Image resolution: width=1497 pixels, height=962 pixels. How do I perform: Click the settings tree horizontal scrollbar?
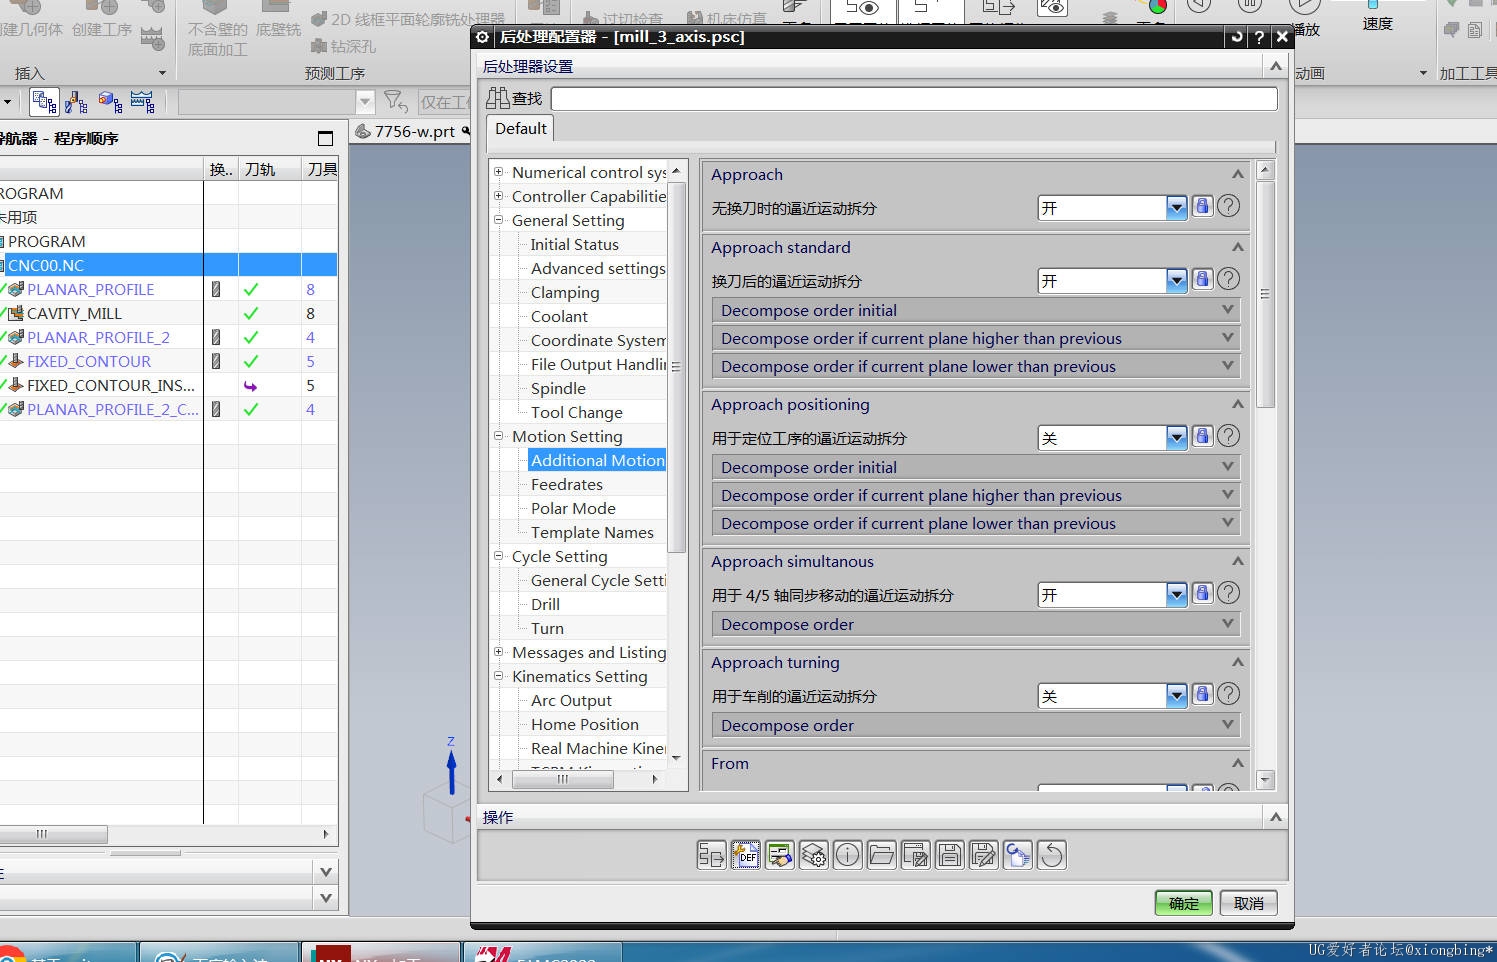tap(563, 779)
